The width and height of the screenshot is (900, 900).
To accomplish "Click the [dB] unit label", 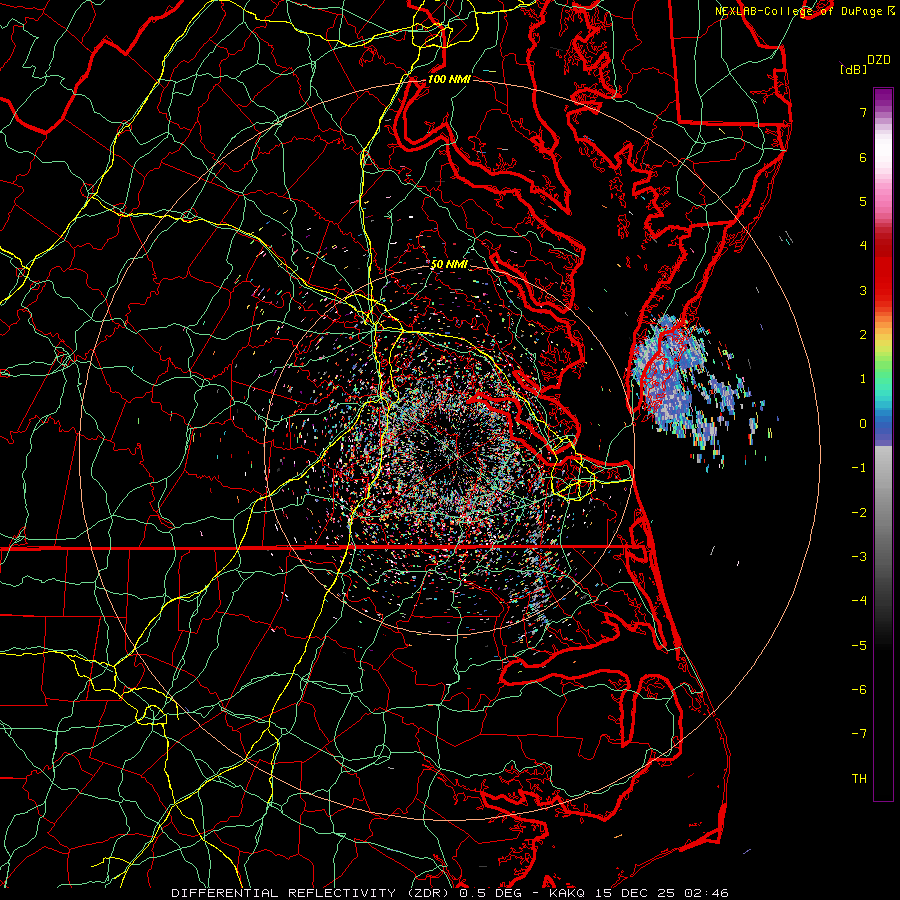I will point(854,69).
